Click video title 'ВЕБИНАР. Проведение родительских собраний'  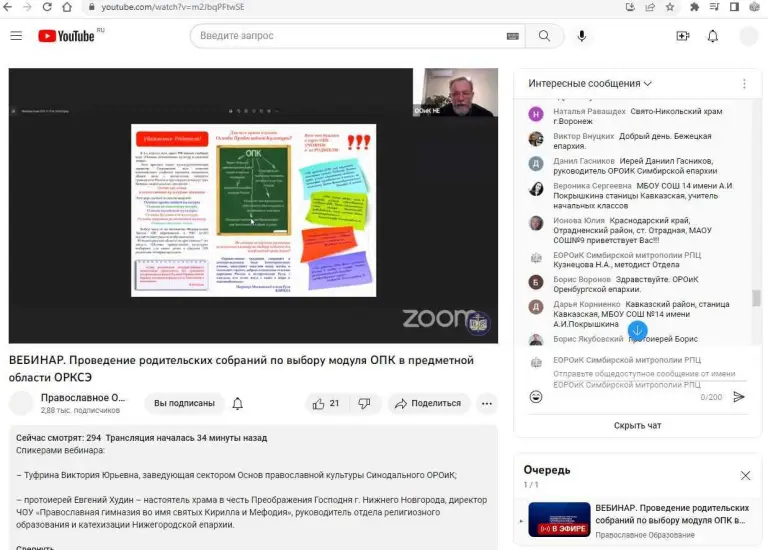point(241,368)
